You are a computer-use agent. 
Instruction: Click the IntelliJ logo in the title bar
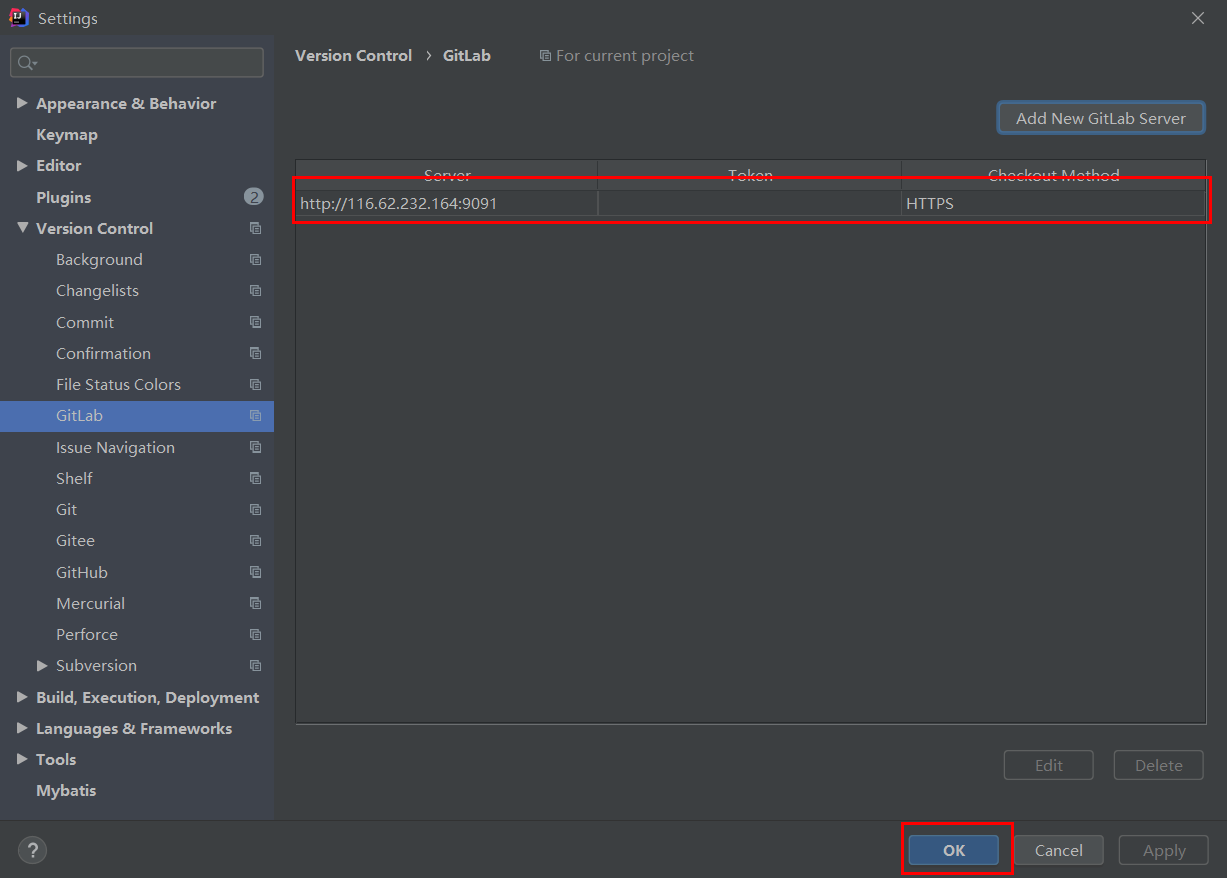click(x=19, y=18)
